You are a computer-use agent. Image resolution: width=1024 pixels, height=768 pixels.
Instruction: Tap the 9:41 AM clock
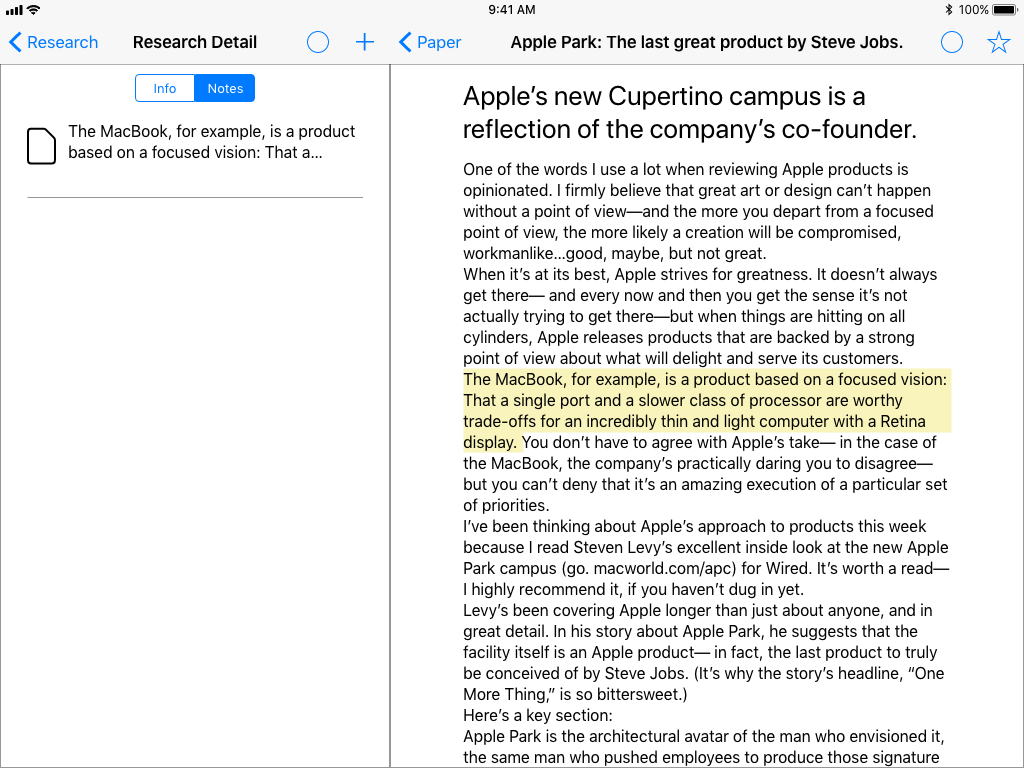tap(512, 10)
